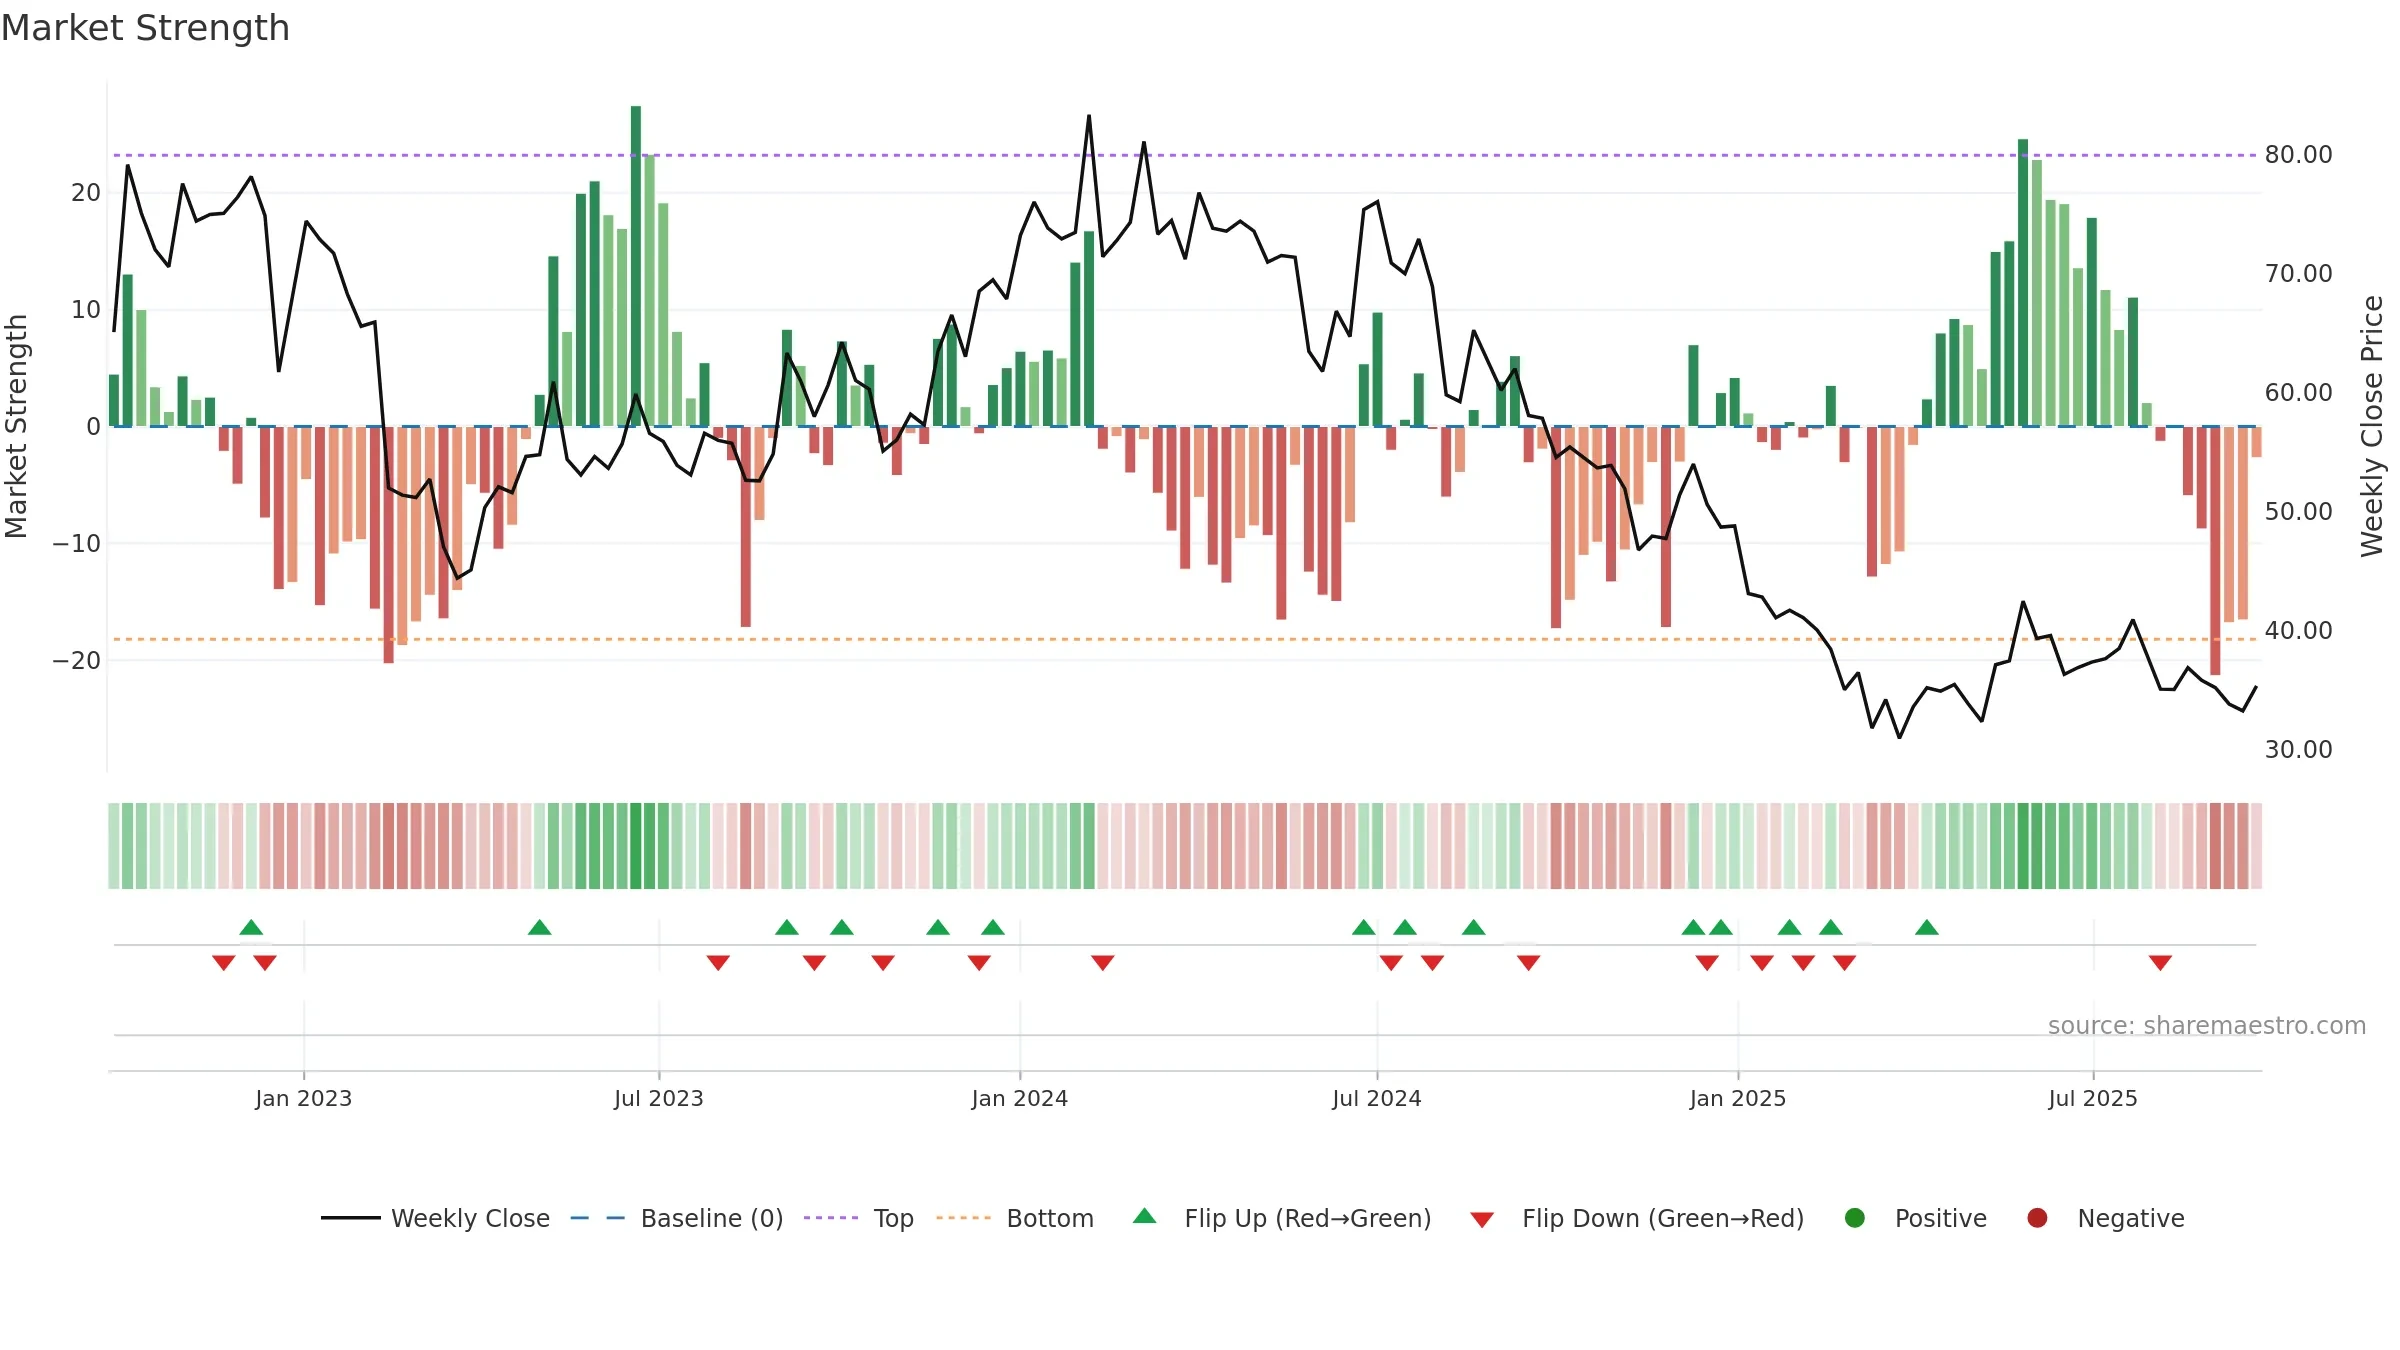Click the first flip-up marker before Jan 2023
The height and width of the screenshot is (1350, 2400).
click(251, 927)
